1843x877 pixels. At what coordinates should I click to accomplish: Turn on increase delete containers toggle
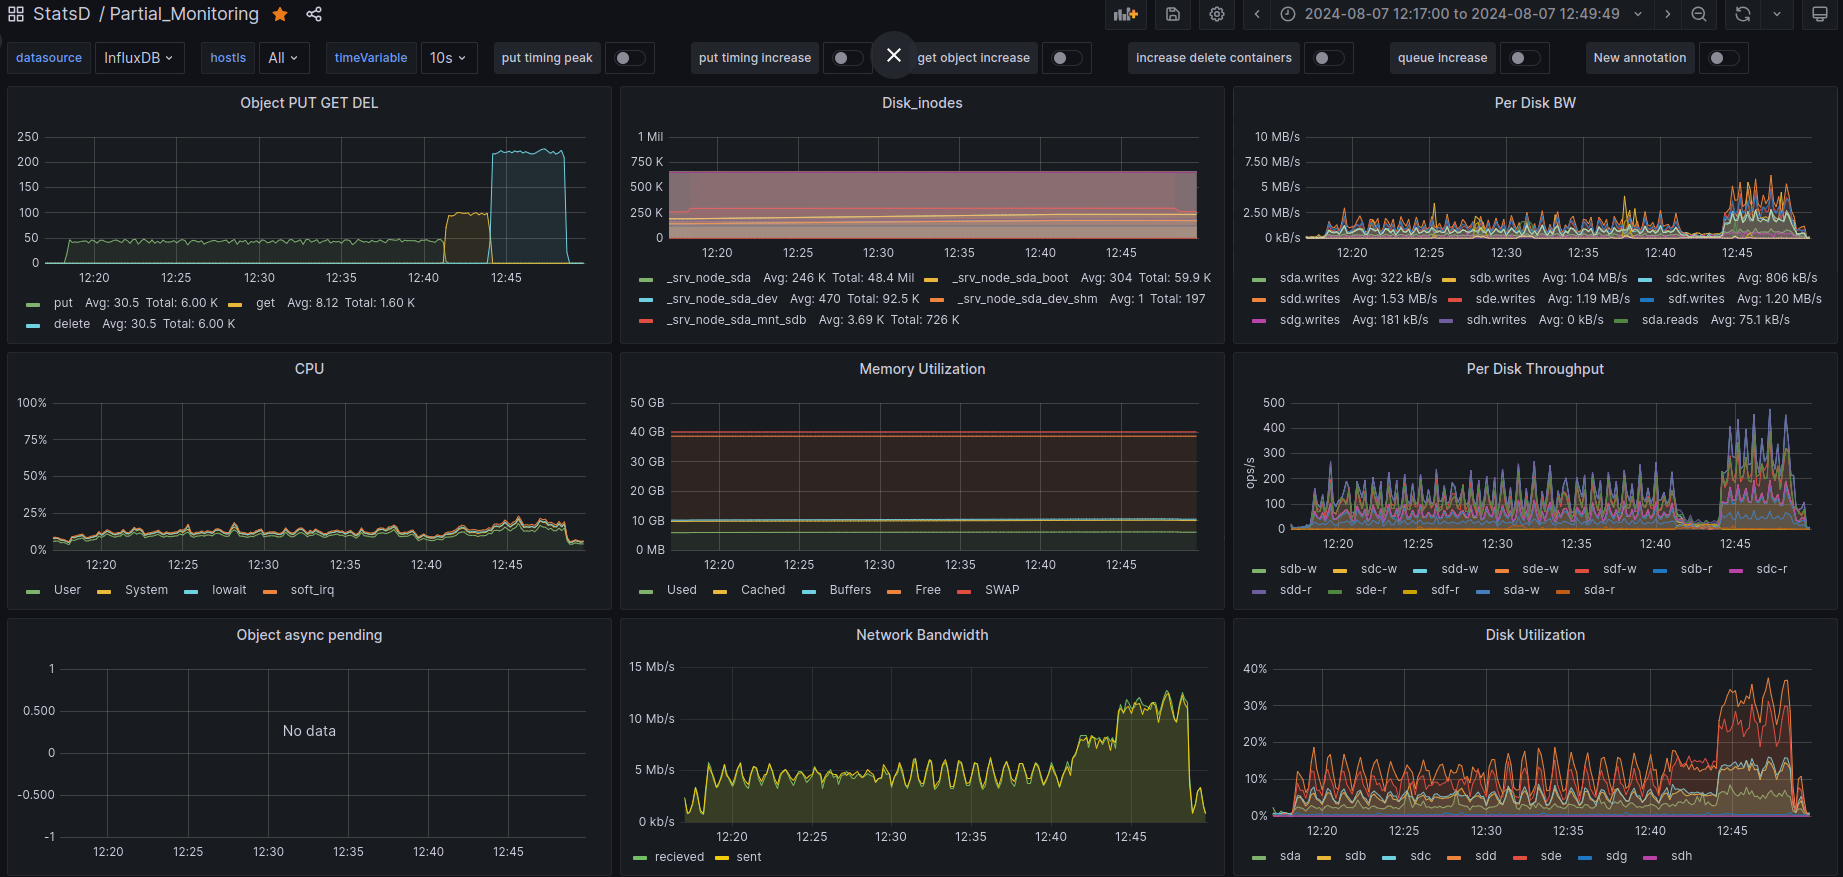[1328, 58]
